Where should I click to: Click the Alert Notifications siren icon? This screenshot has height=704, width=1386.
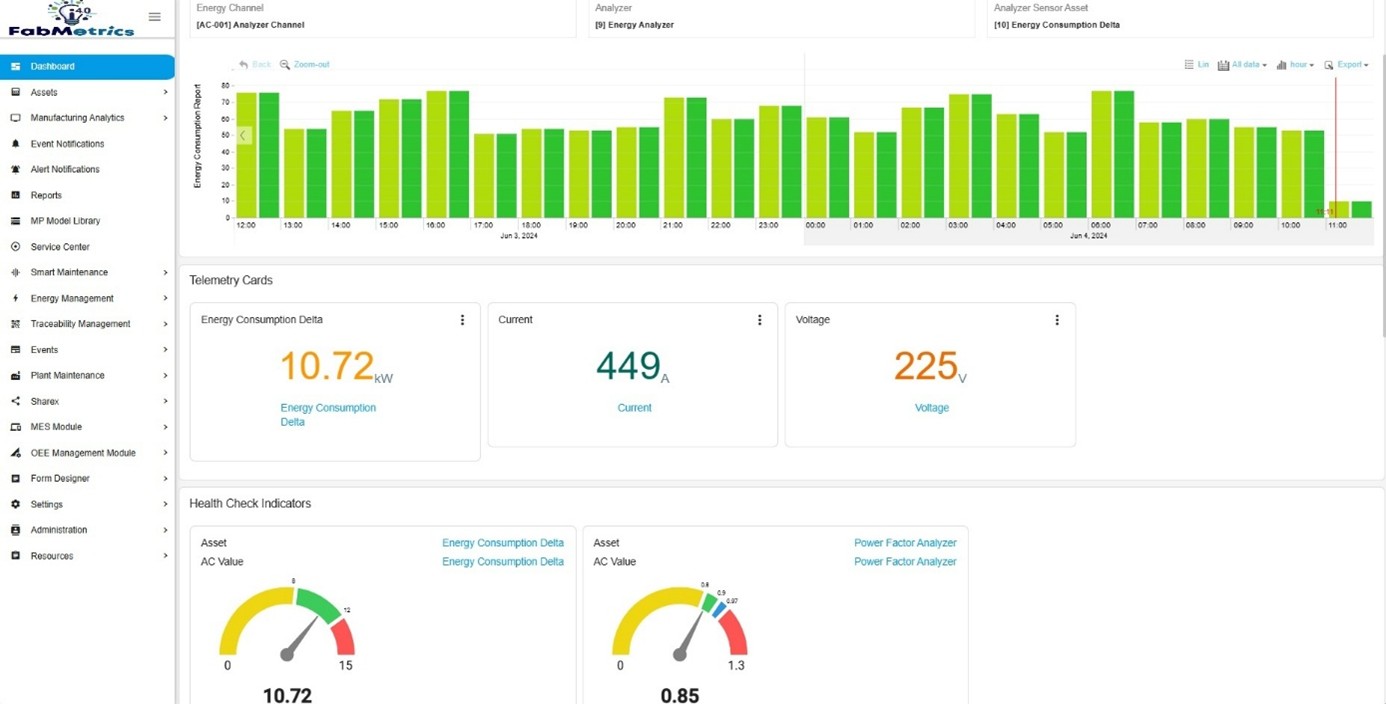(15, 169)
